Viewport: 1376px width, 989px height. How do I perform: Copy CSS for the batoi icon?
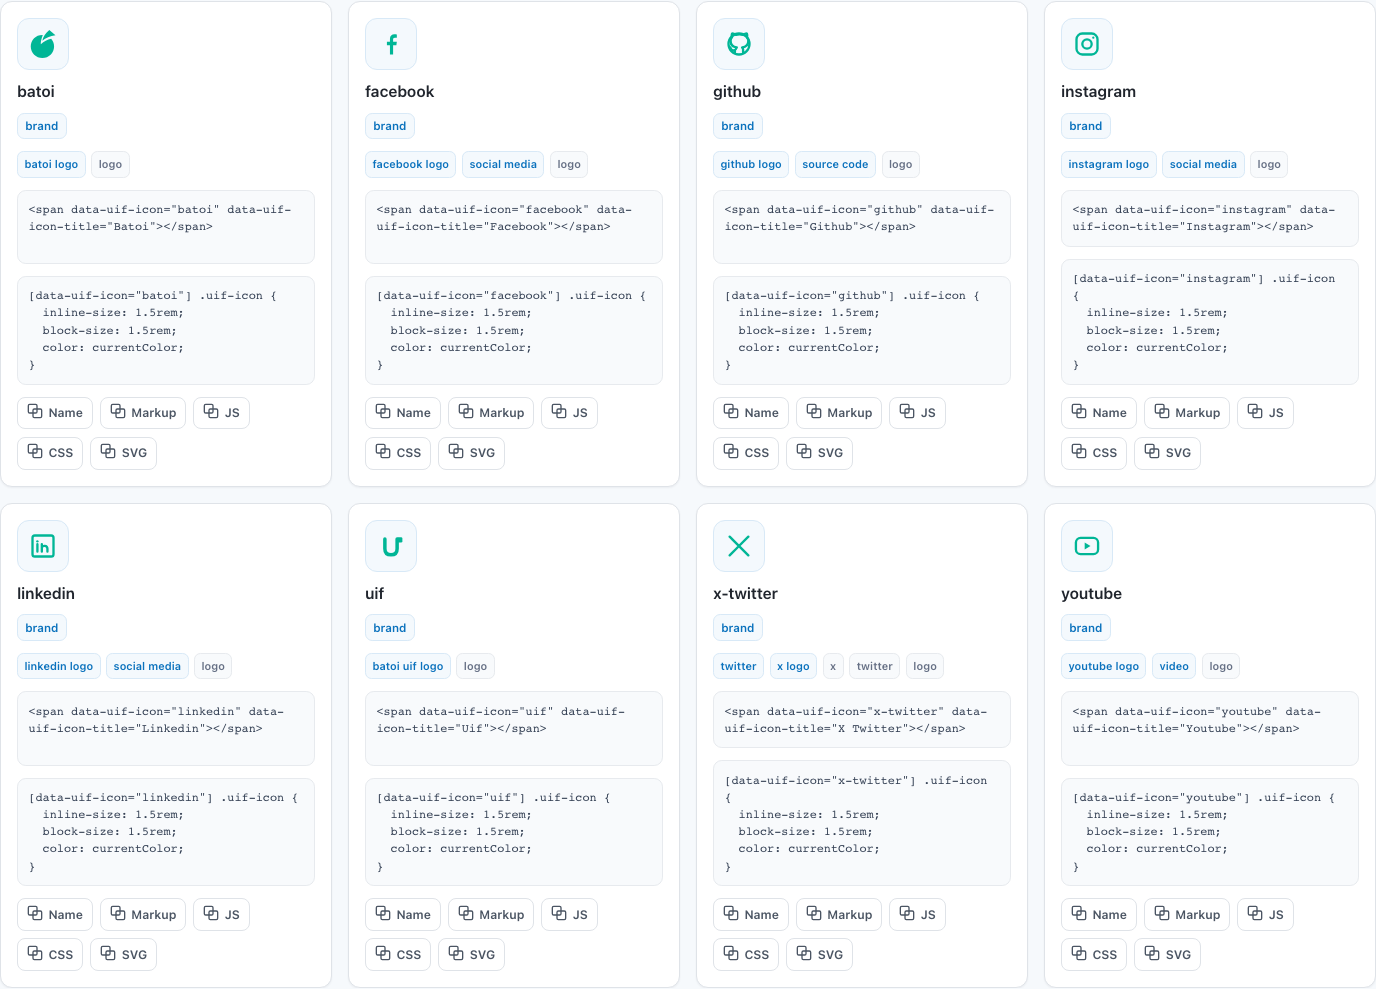(x=50, y=453)
